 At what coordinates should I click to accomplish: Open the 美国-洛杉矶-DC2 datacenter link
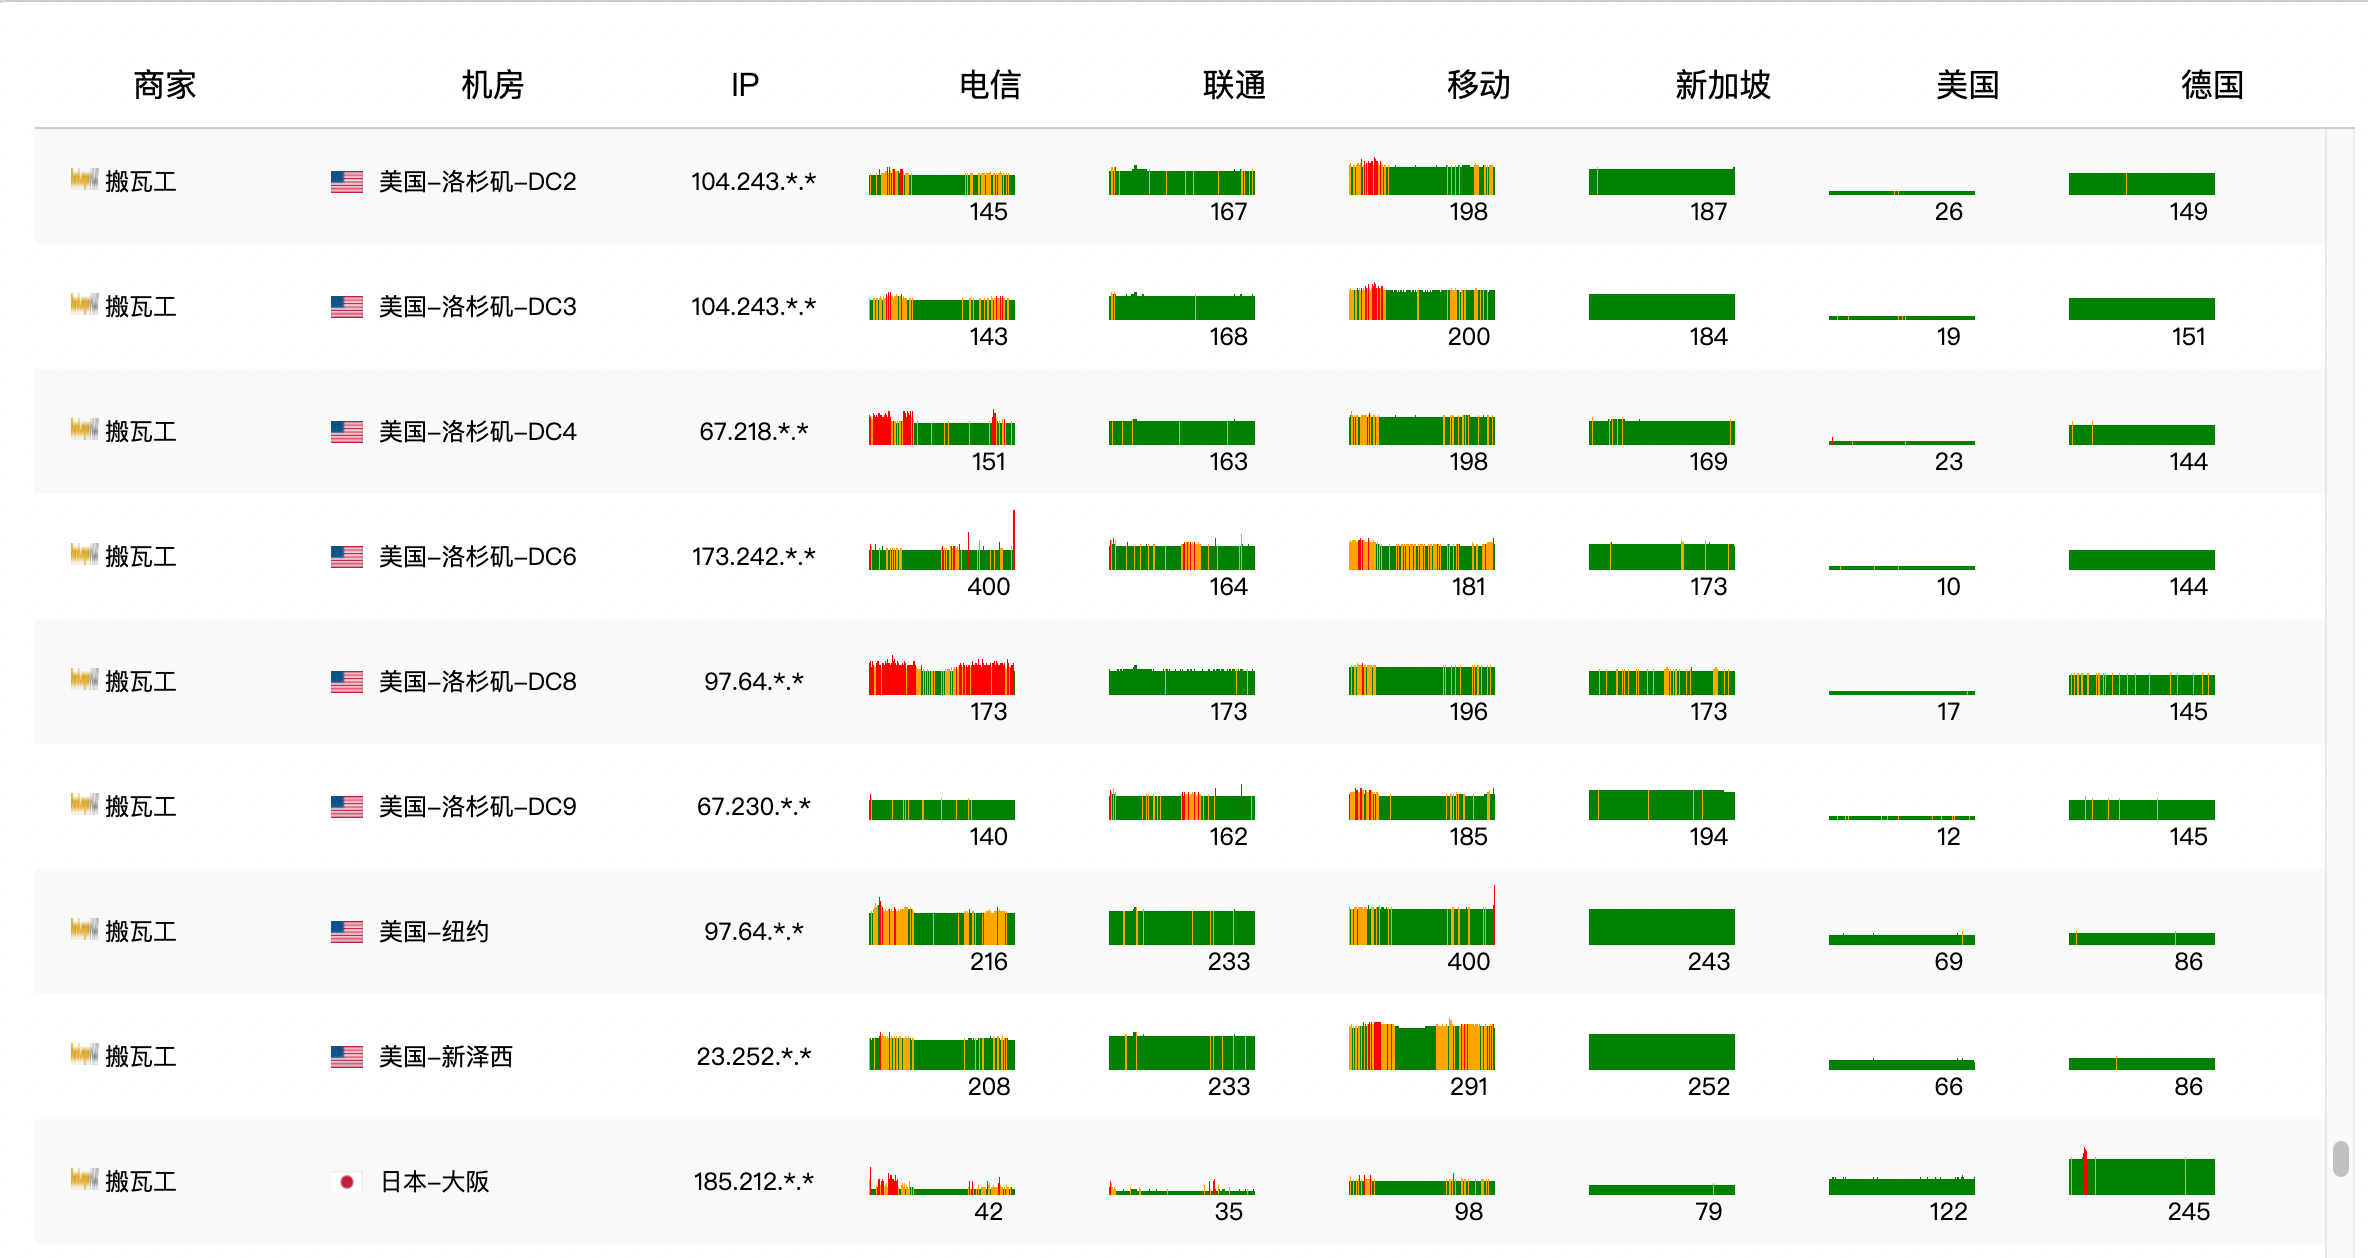click(x=478, y=182)
